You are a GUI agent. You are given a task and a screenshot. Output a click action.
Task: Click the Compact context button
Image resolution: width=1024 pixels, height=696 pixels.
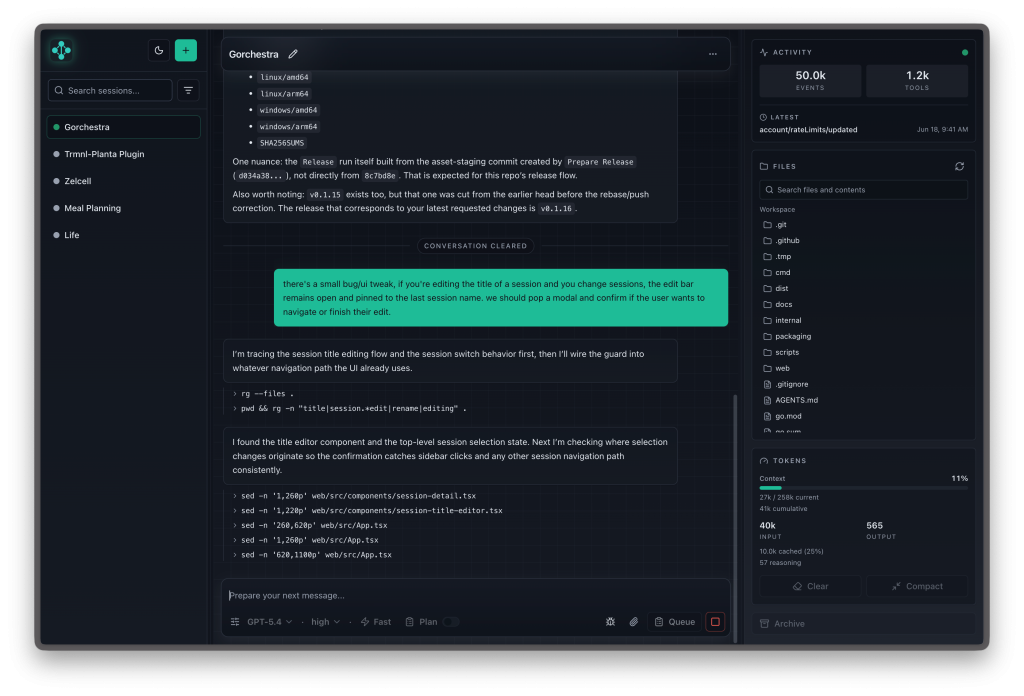coord(917,586)
